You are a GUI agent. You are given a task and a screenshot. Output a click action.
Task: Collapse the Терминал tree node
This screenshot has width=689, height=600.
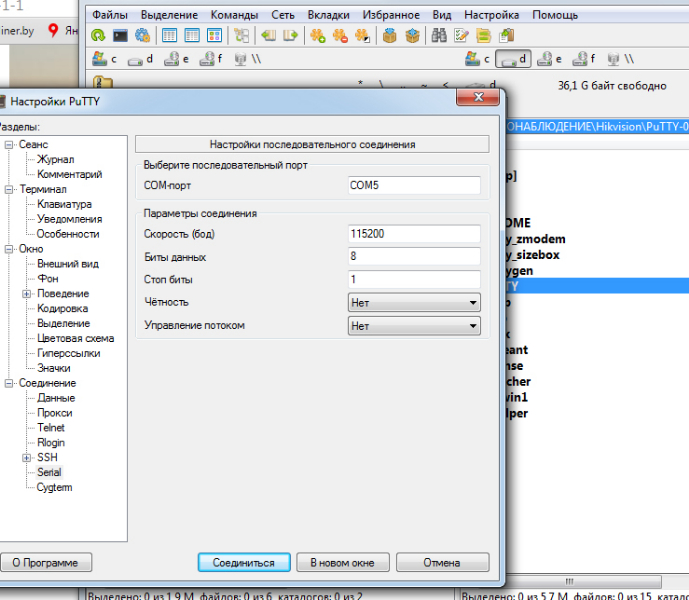point(9,189)
